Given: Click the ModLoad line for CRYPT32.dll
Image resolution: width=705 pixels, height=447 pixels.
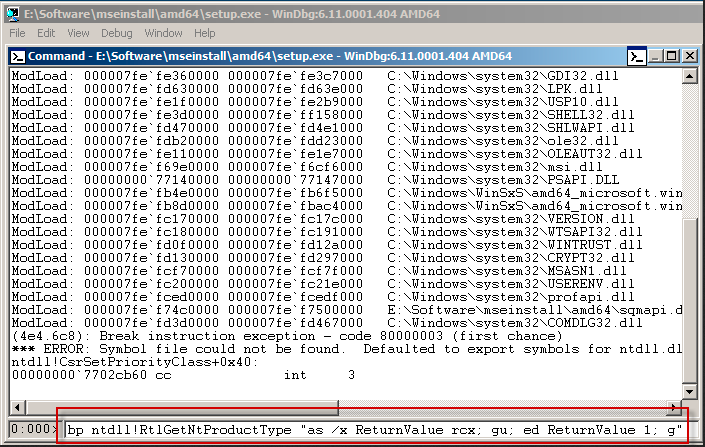Looking at the screenshot, I should pyautogui.click(x=323, y=258).
